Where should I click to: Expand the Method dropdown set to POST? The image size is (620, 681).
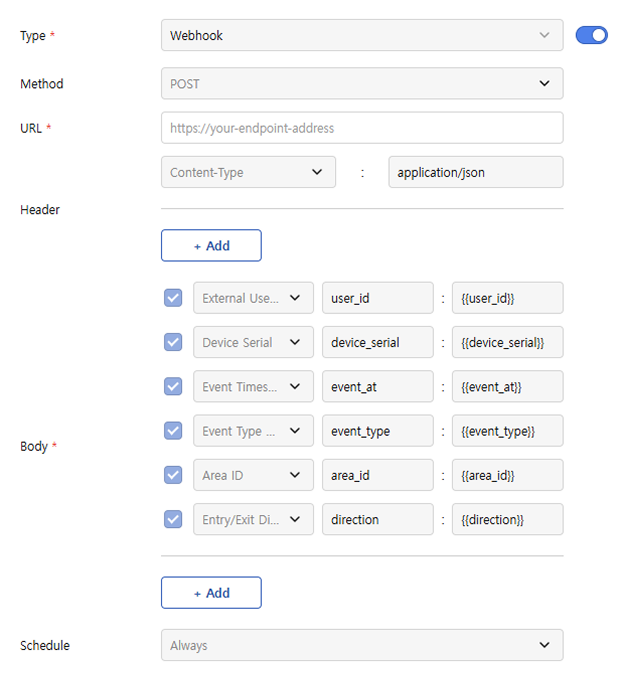point(361,84)
